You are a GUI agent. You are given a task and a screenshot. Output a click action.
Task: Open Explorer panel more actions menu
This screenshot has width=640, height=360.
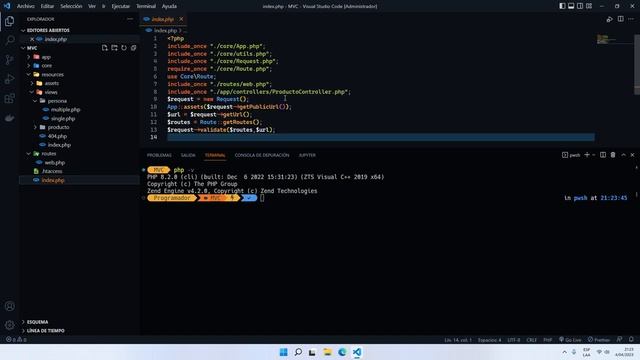pyautogui.click(x=130, y=19)
